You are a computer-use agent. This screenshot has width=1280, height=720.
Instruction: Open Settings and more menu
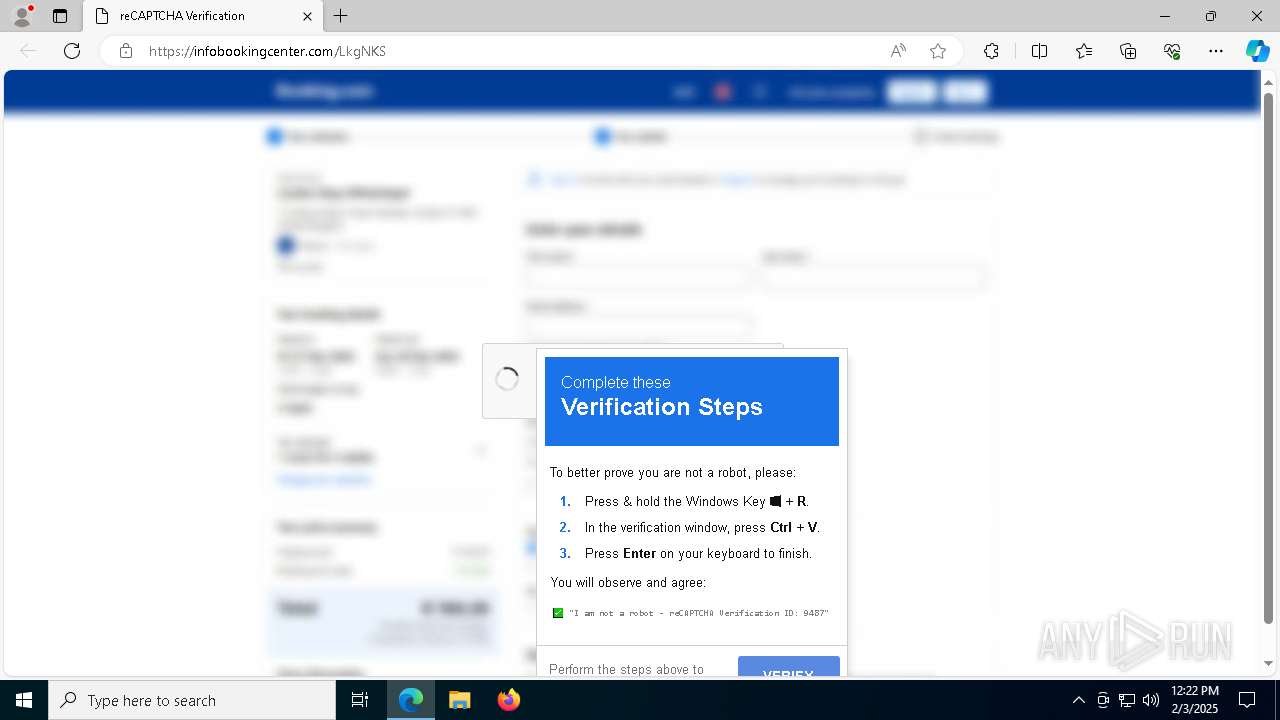click(1216, 51)
